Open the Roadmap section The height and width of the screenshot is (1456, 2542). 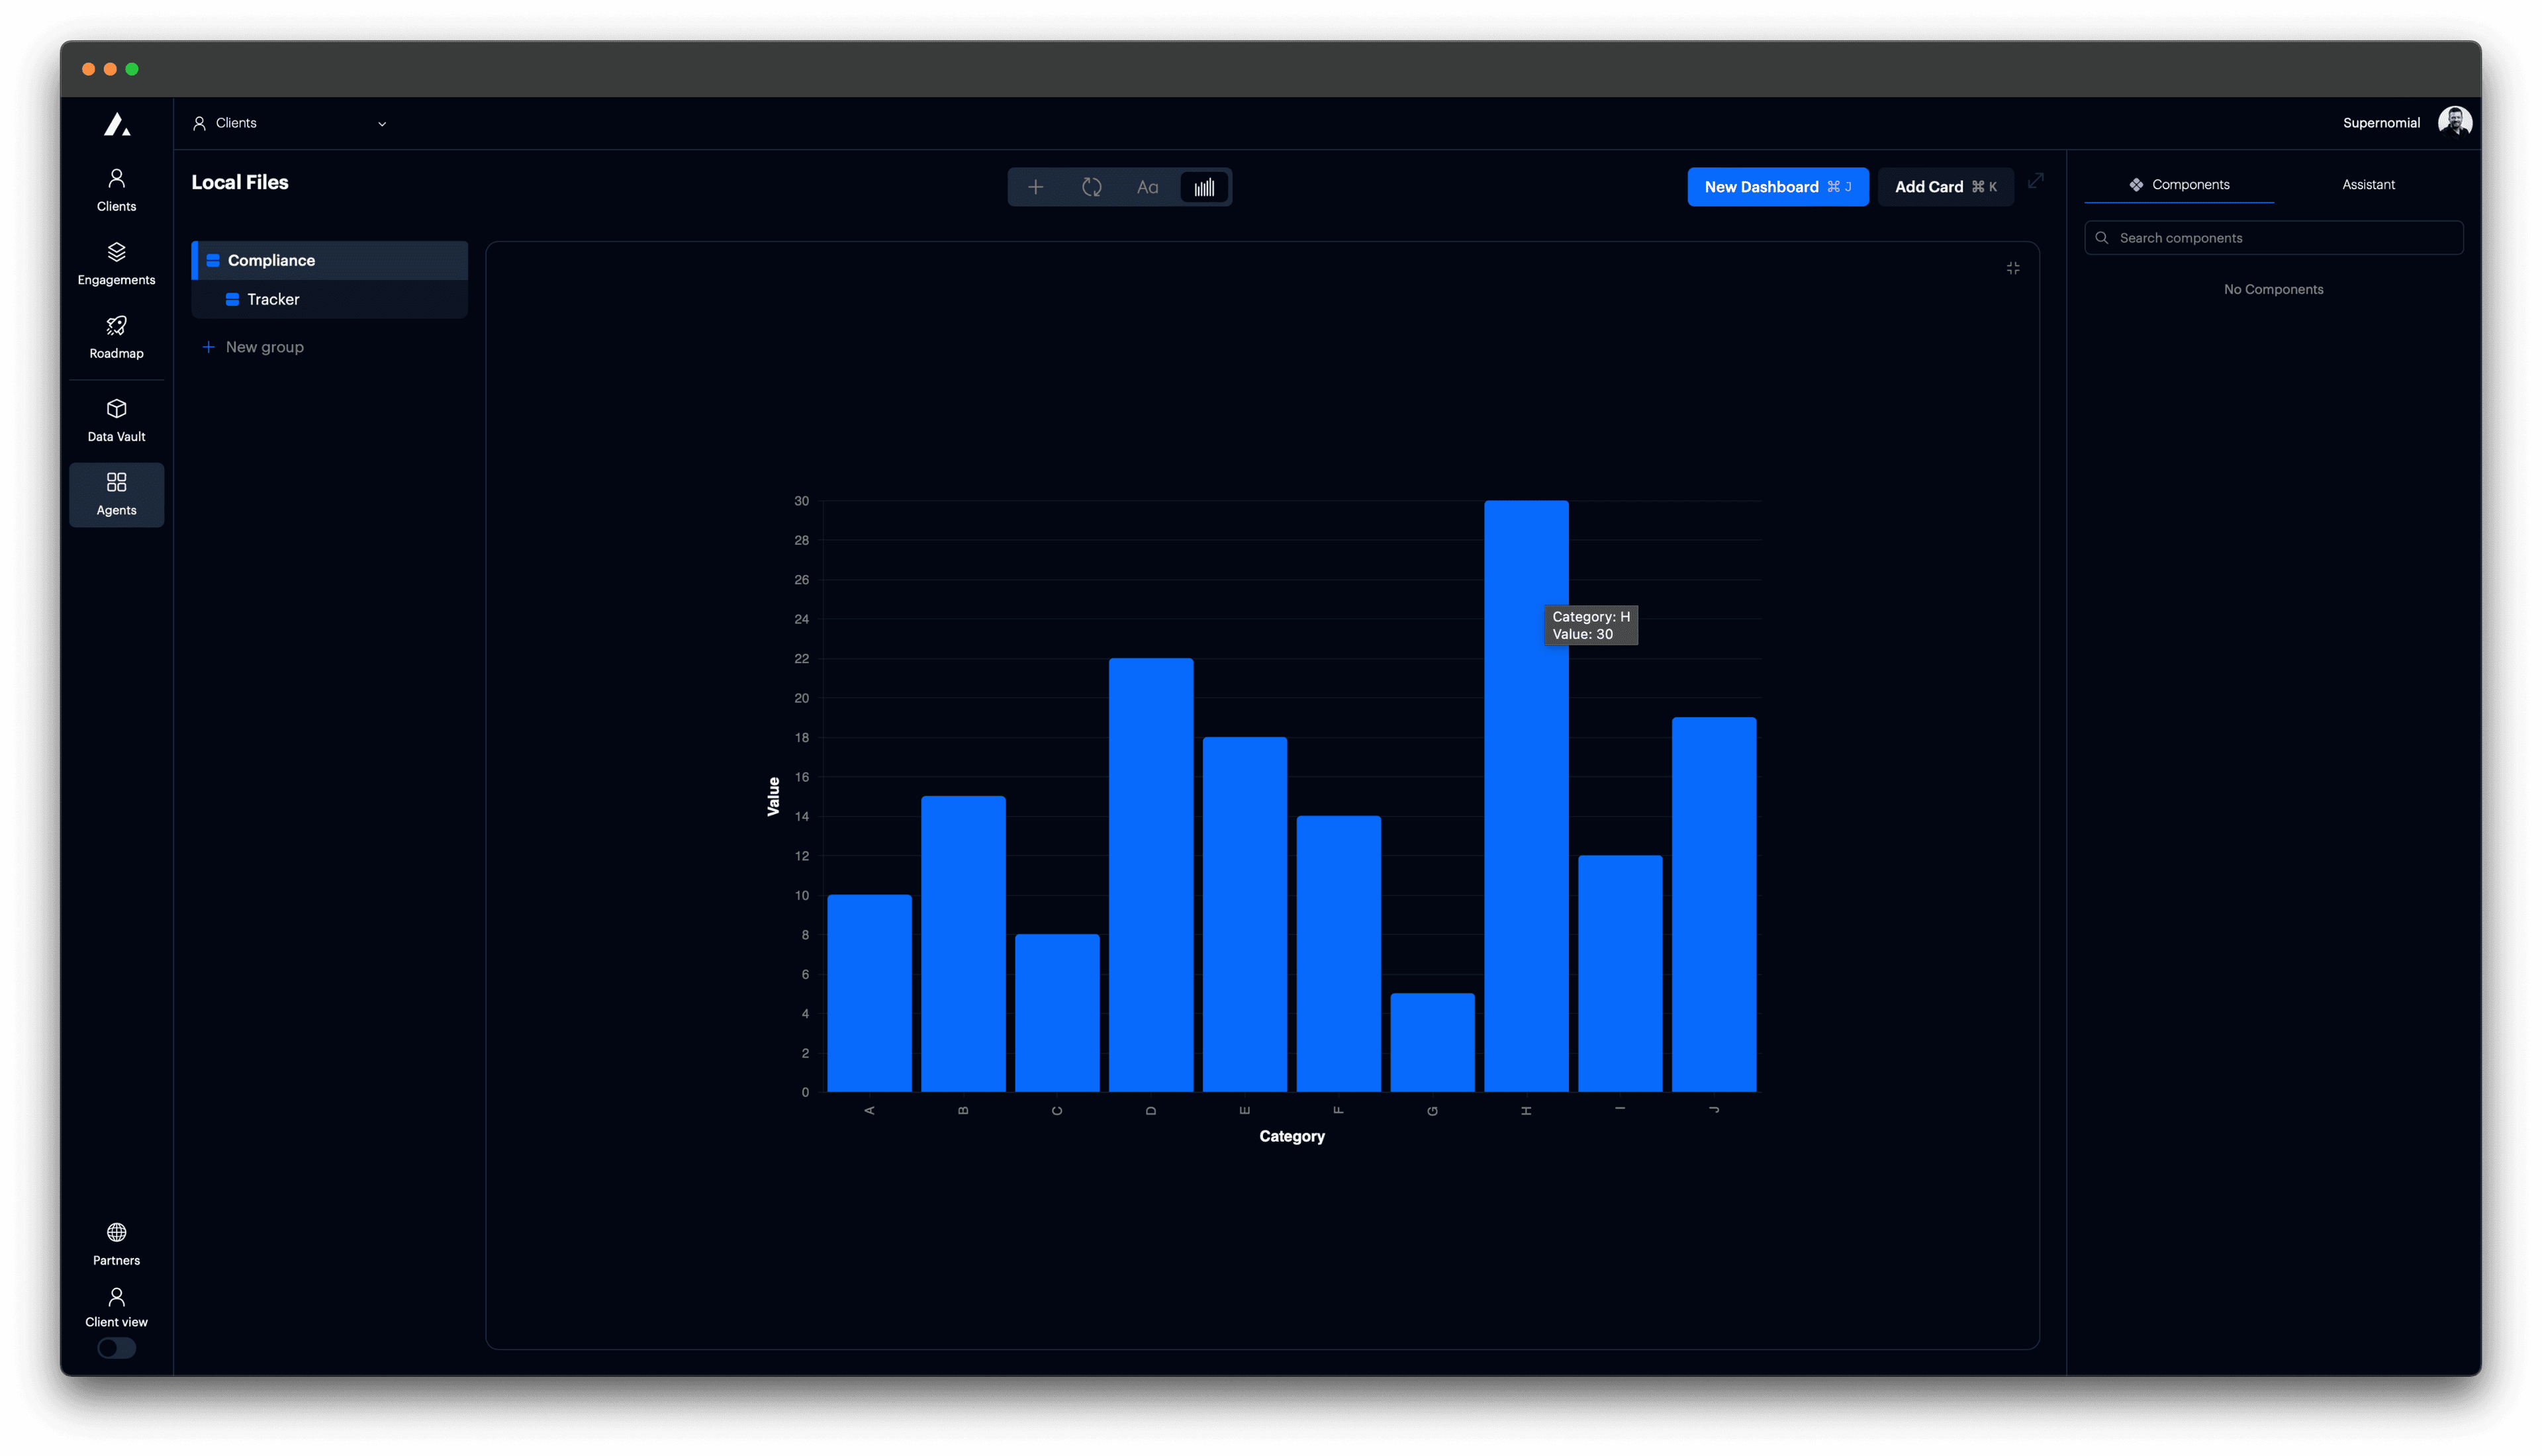[116, 337]
